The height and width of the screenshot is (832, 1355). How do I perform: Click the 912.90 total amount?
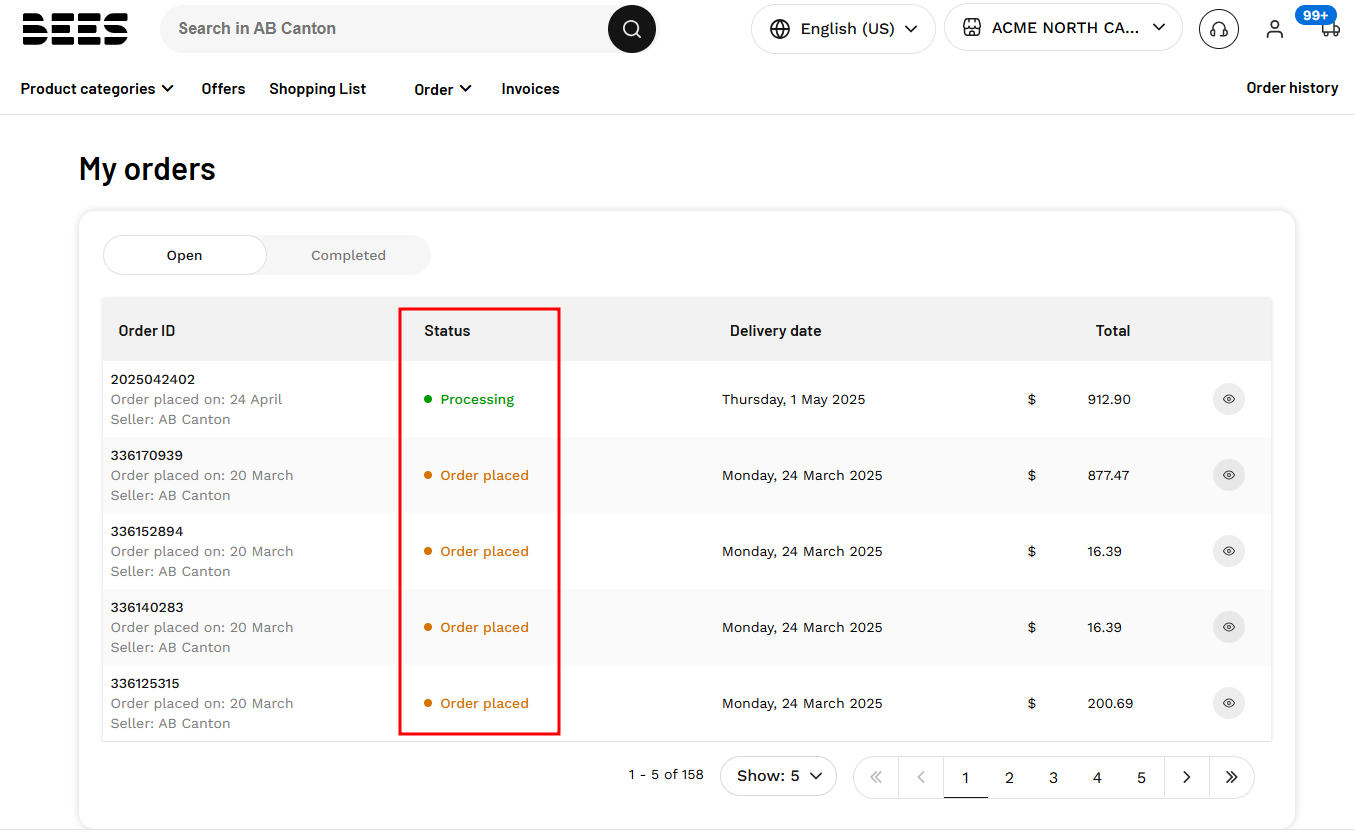pyautogui.click(x=1109, y=399)
